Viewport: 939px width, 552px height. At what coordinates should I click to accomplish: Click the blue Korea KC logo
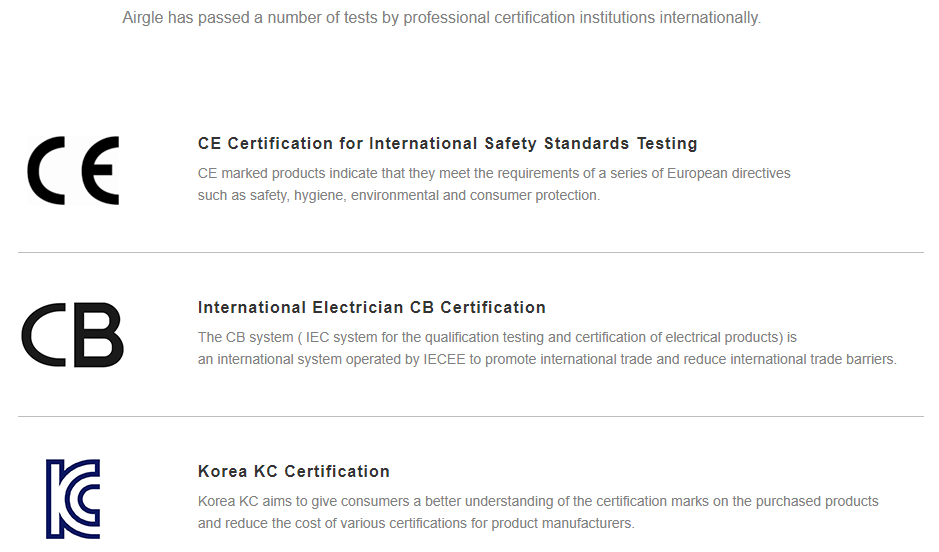pos(73,498)
